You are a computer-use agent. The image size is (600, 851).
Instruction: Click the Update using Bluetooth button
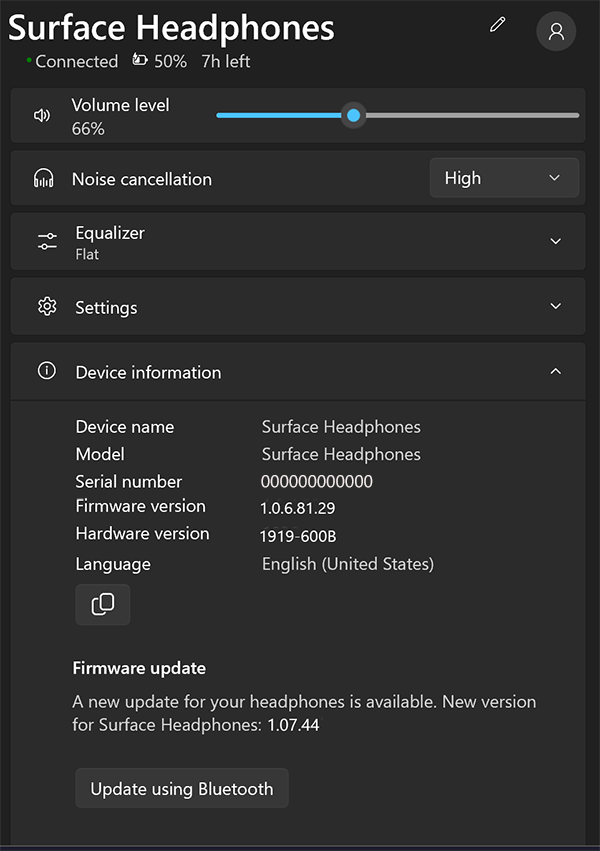coord(181,788)
